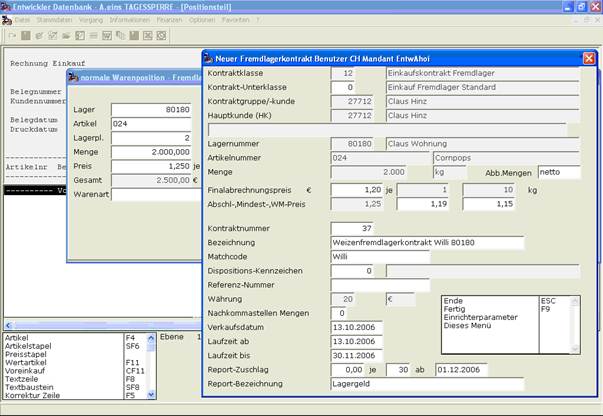Select Einrichterparameter in the contract menu list

(x=480, y=317)
